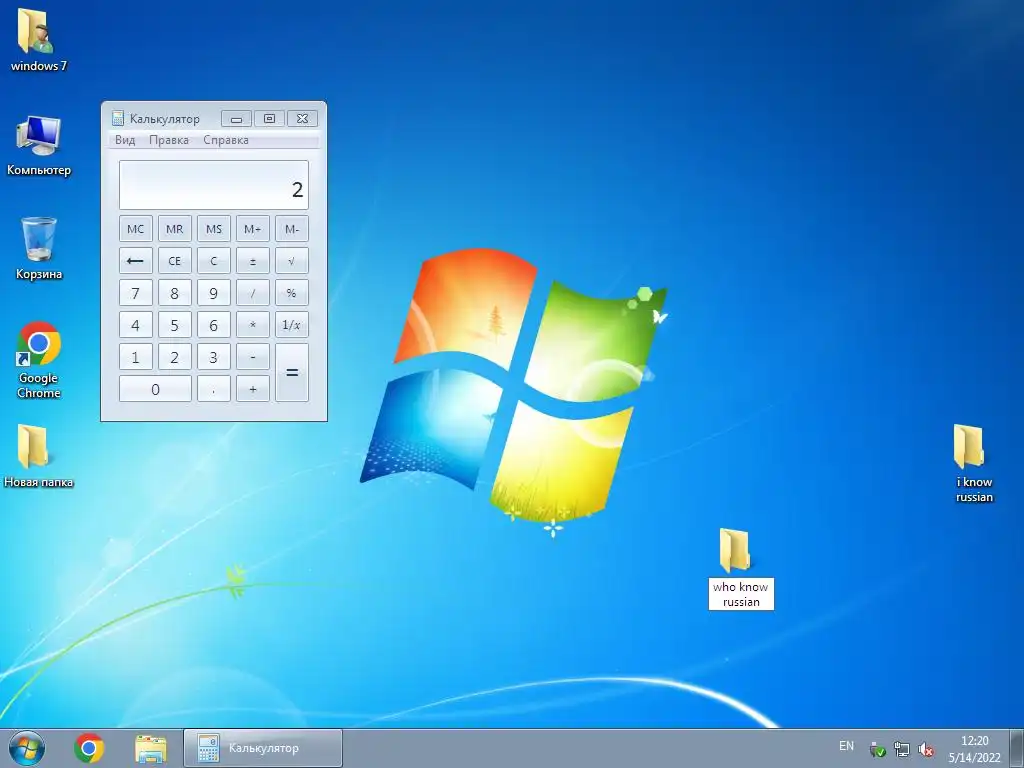Viewport: 1024px width, 768px height.
Task: Click the digit 1 key
Action: pyautogui.click(x=136, y=357)
